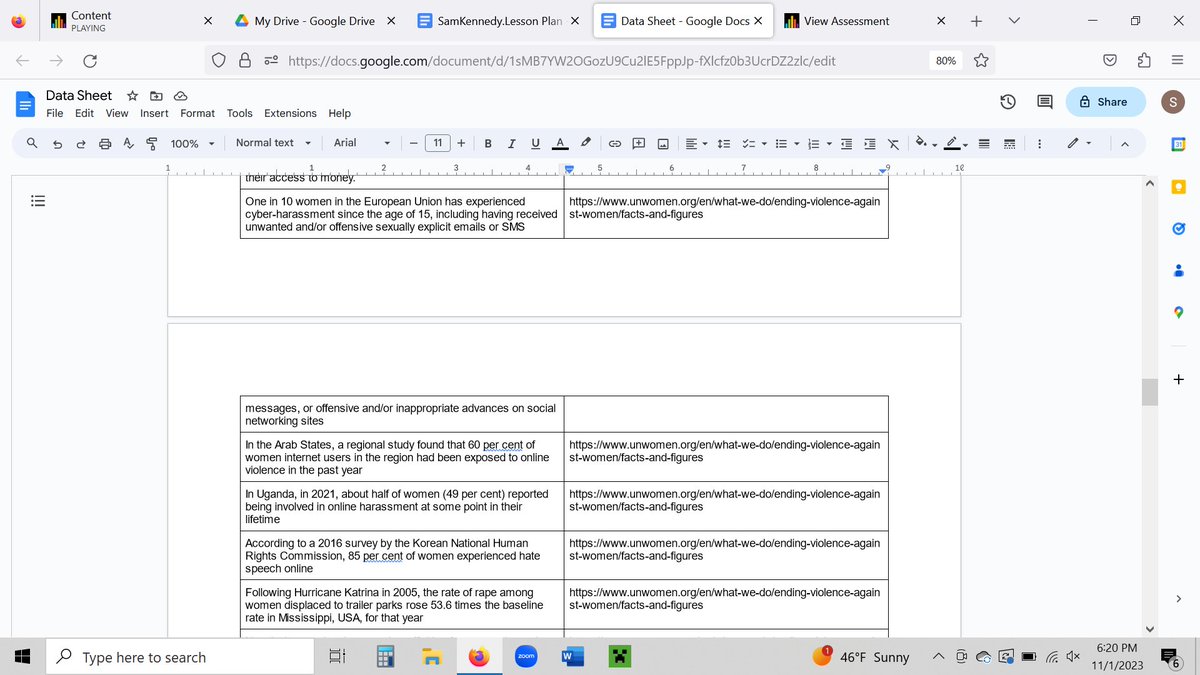Decrease indent of the selected paragraph
The width and height of the screenshot is (1200, 675).
[846, 143]
